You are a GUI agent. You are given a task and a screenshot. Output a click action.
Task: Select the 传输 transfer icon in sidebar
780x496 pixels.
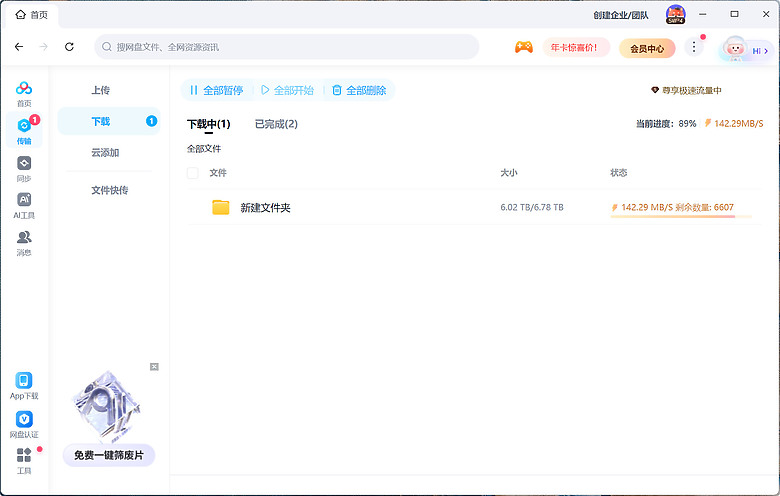click(24, 126)
